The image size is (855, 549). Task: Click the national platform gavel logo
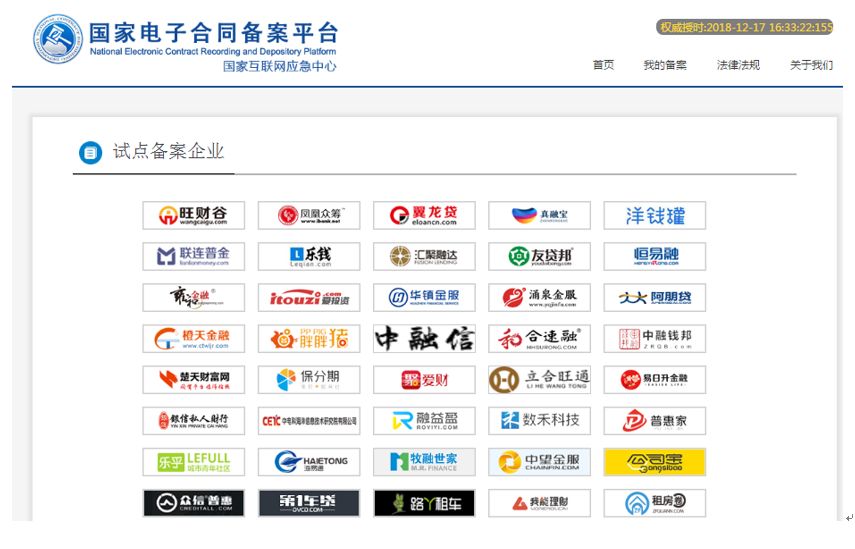click(58, 39)
